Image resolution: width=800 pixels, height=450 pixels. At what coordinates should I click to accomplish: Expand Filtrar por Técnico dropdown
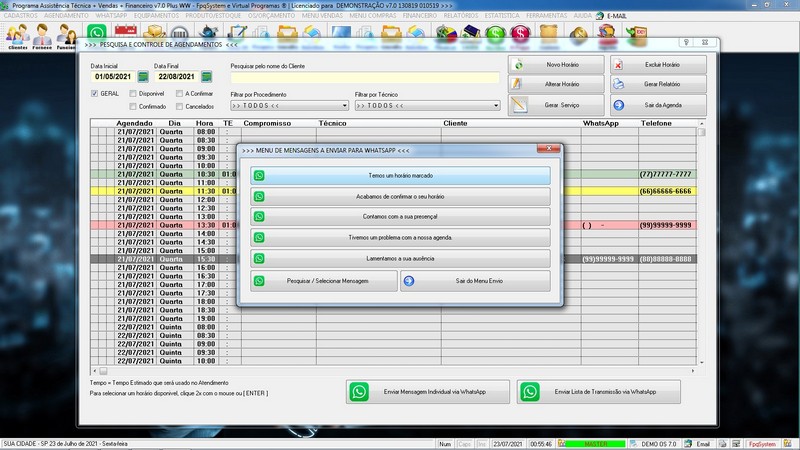coord(495,106)
